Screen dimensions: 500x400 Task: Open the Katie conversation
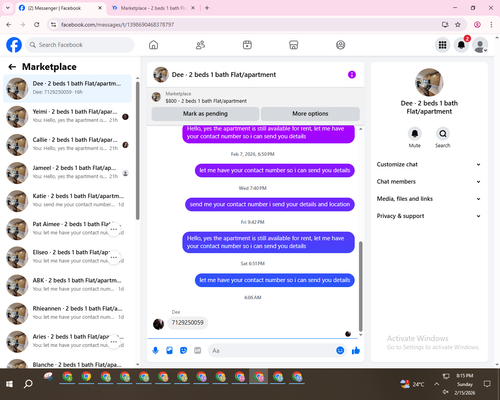(x=67, y=201)
